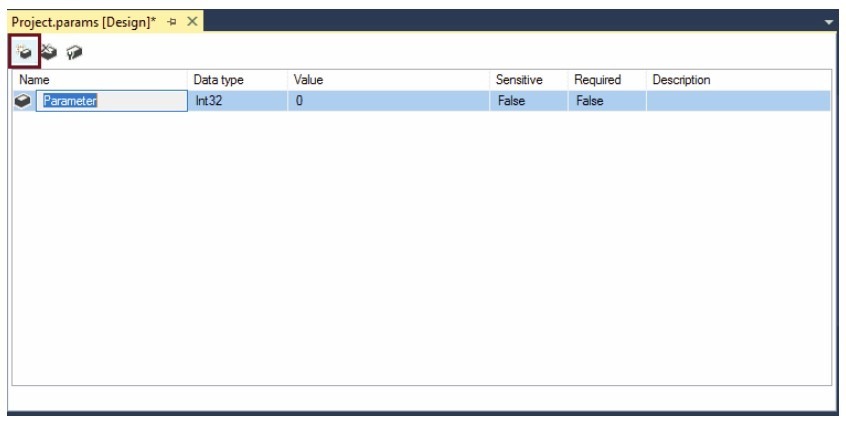Image resolution: width=846 pixels, height=422 pixels.
Task: Open the Int32 data type cell
Action: point(237,101)
